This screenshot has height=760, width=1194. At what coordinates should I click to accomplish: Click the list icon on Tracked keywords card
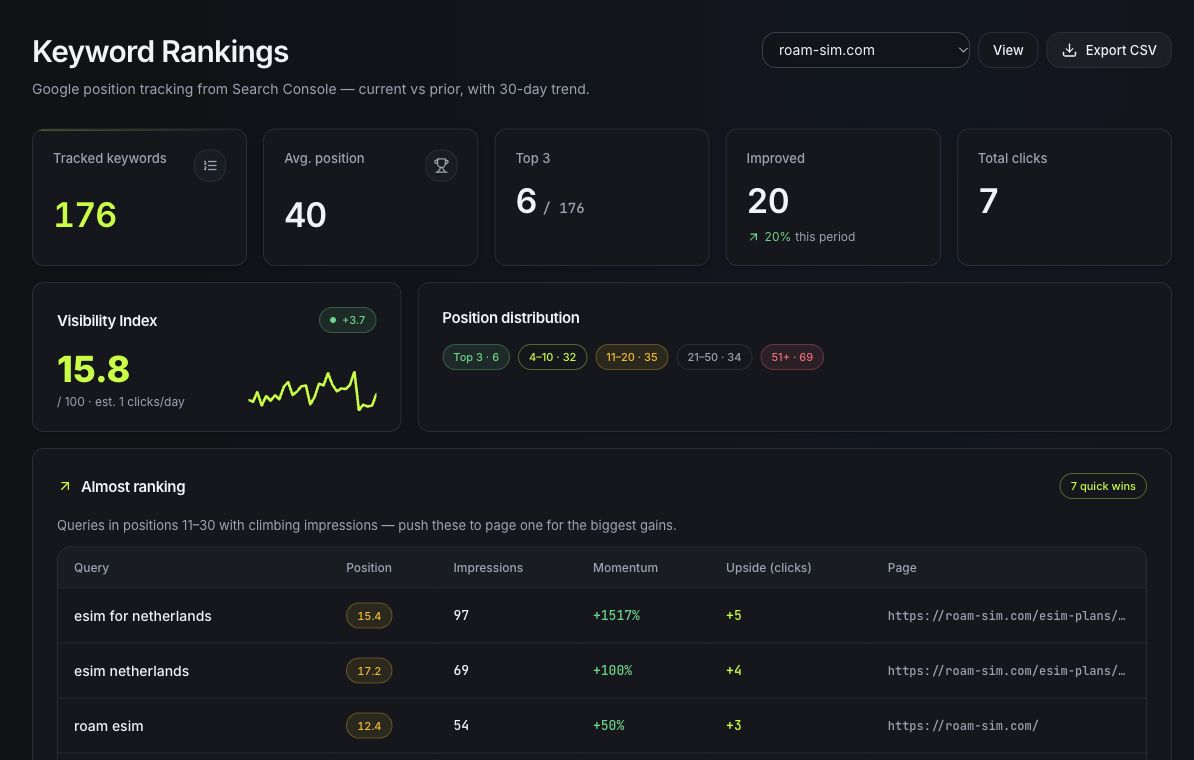point(210,165)
